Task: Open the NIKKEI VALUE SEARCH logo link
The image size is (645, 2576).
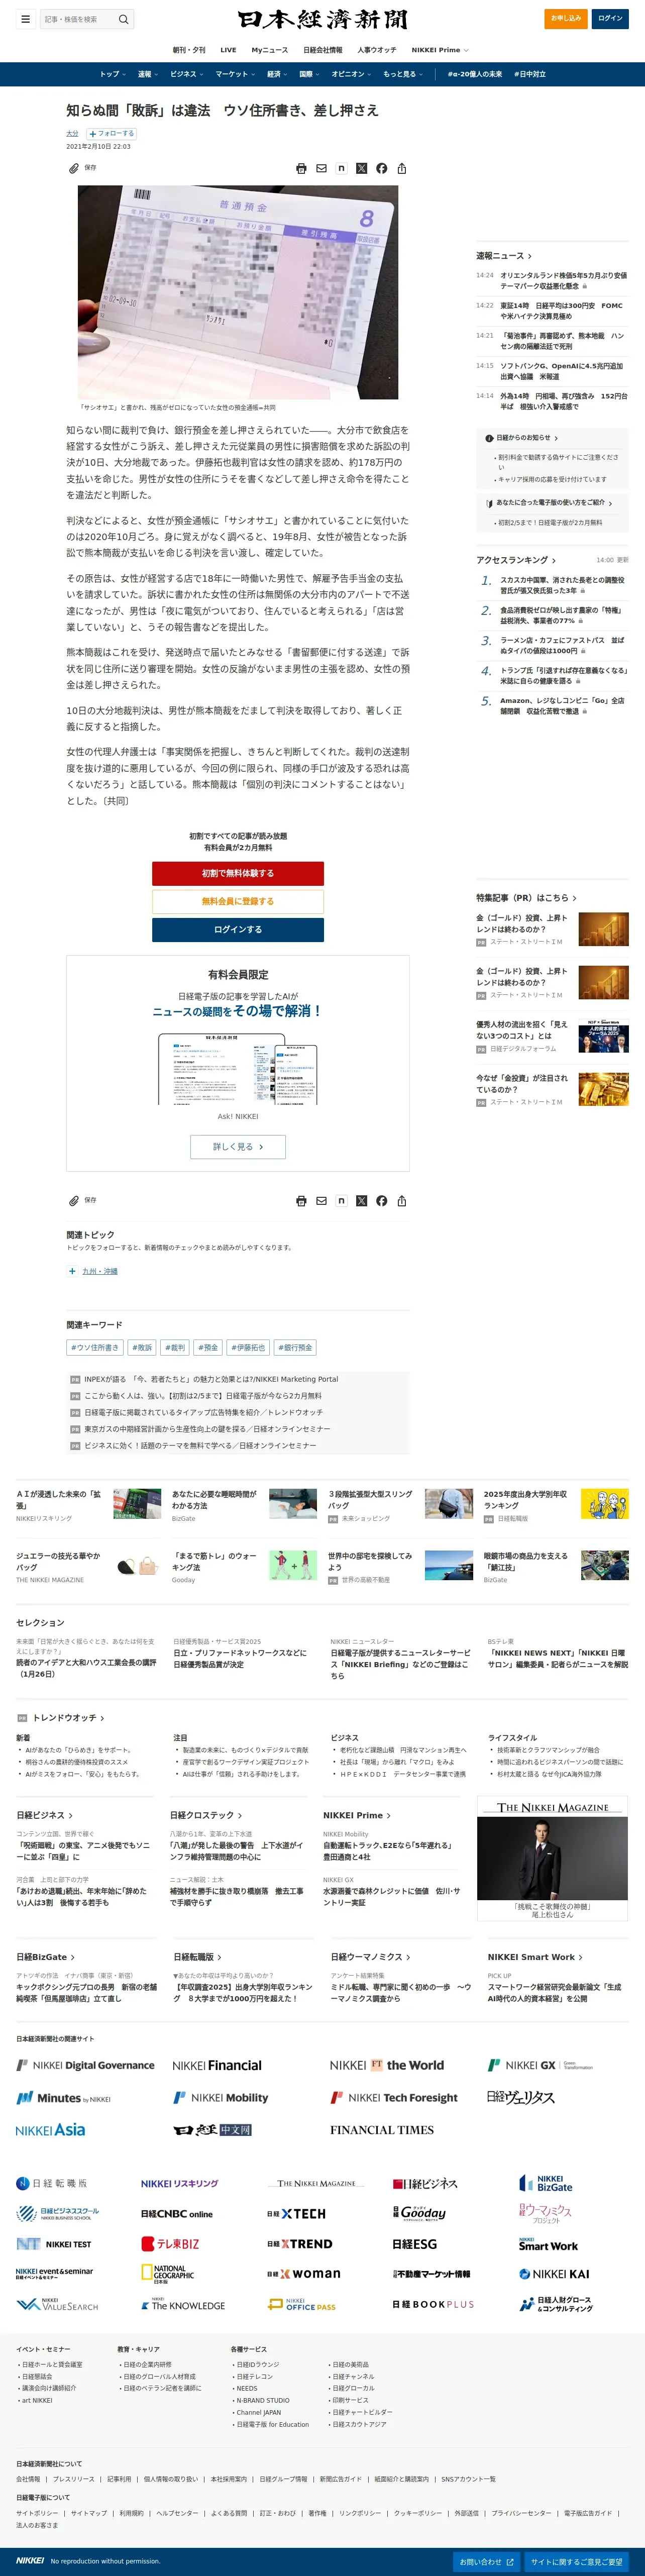Action: pos(57,2304)
